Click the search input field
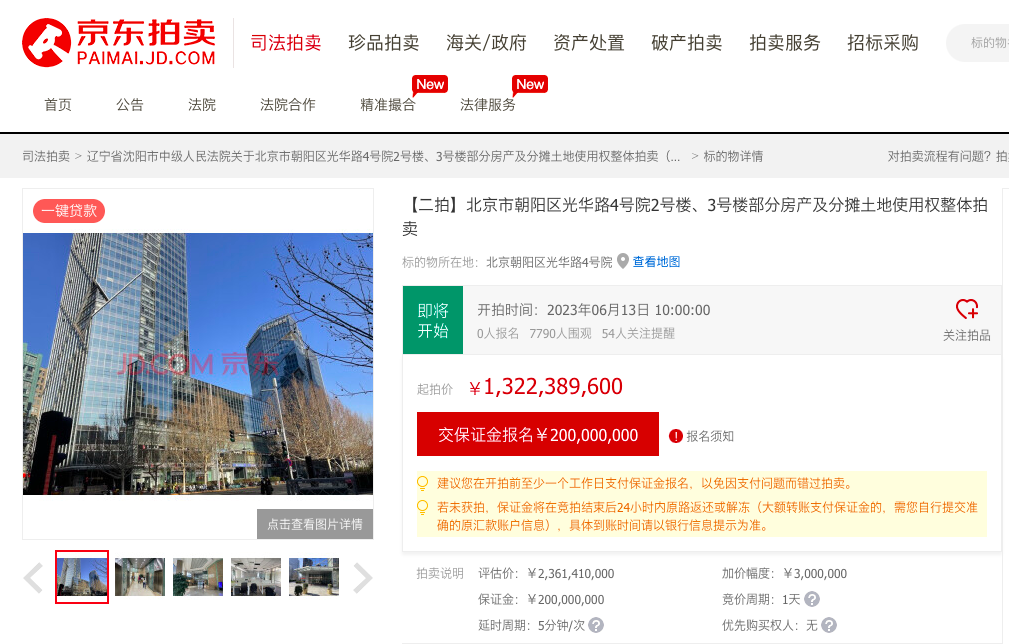Viewport: 1009px width, 644px height. 985,43
